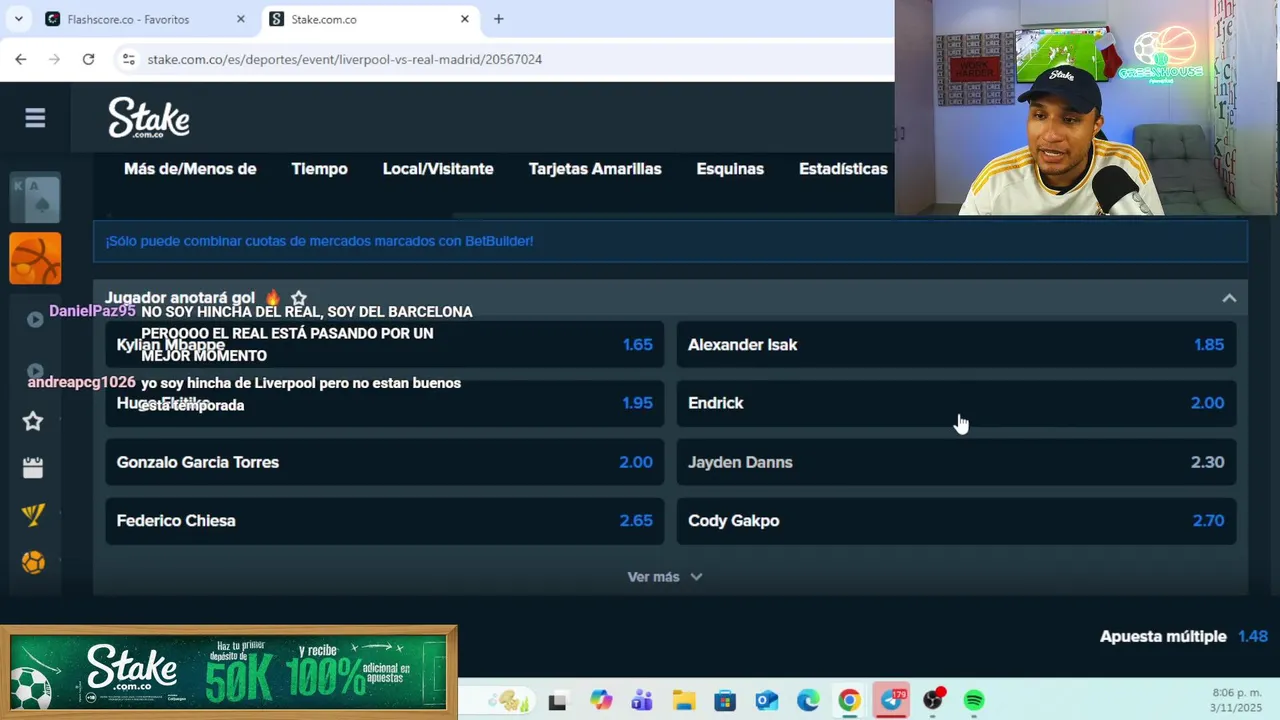Bet on Endrick at 2.00
Image resolution: width=1280 pixels, height=720 pixels.
(956, 403)
